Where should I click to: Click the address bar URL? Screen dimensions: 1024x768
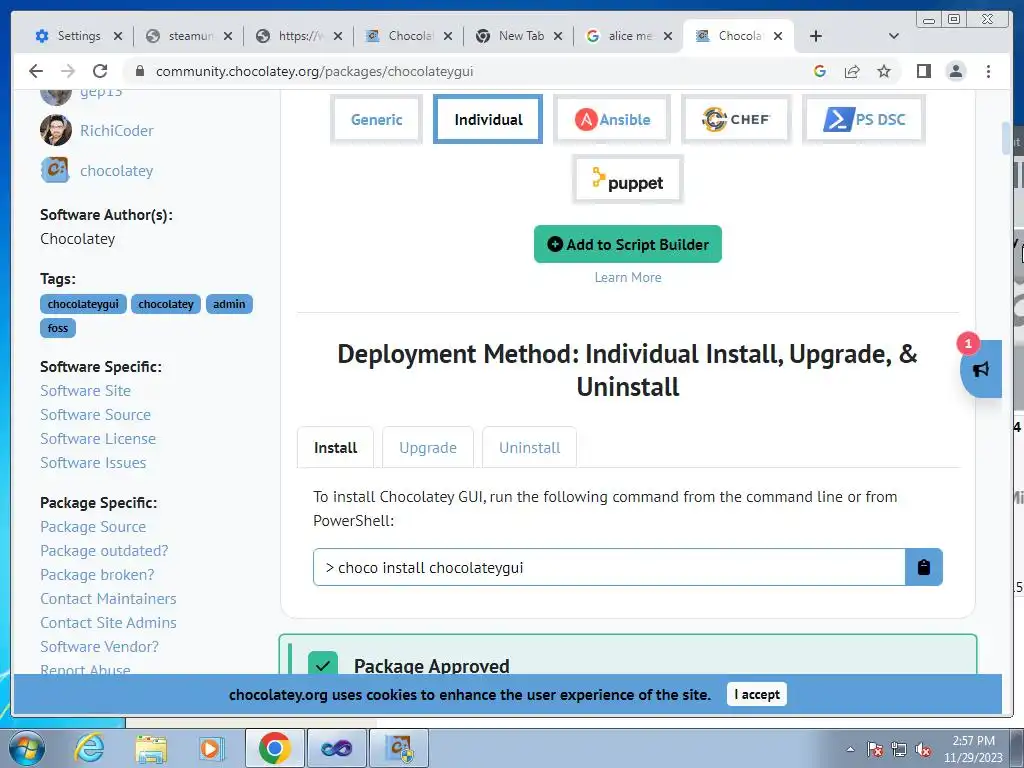pyautogui.click(x=315, y=71)
